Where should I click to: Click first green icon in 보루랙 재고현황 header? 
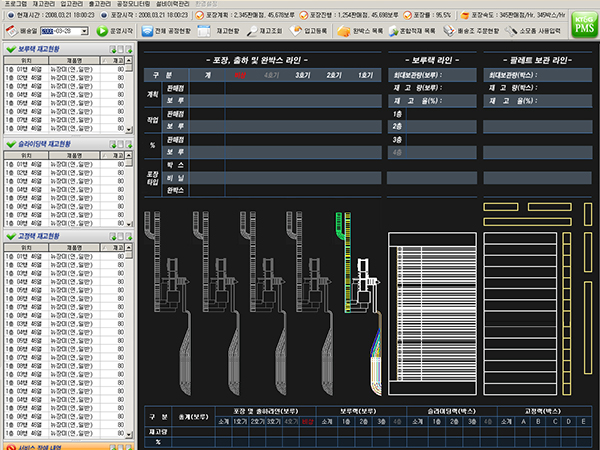point(112,48)
